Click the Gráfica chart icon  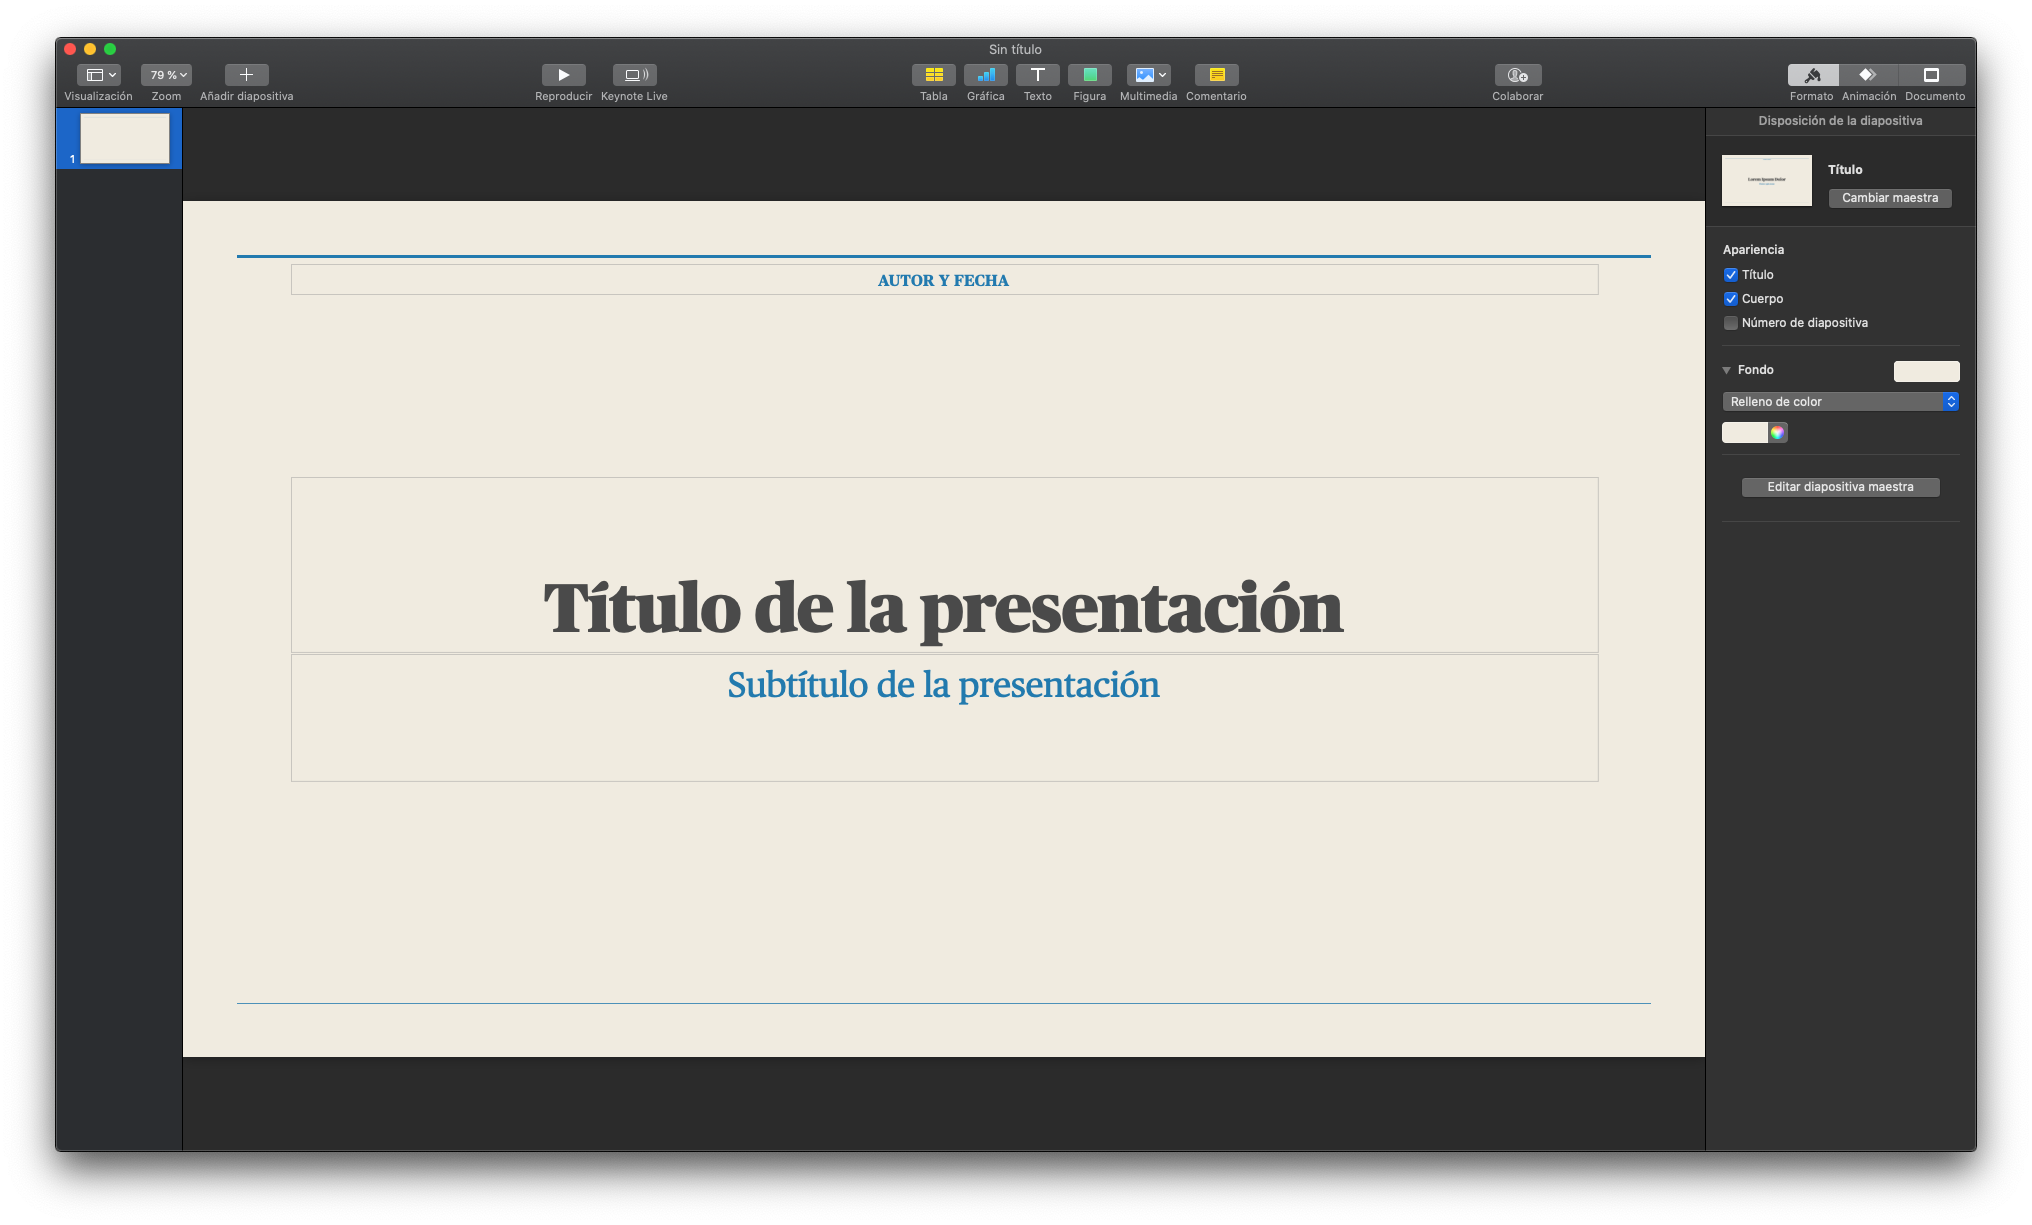pyautogui.click(x=985, y=75)
